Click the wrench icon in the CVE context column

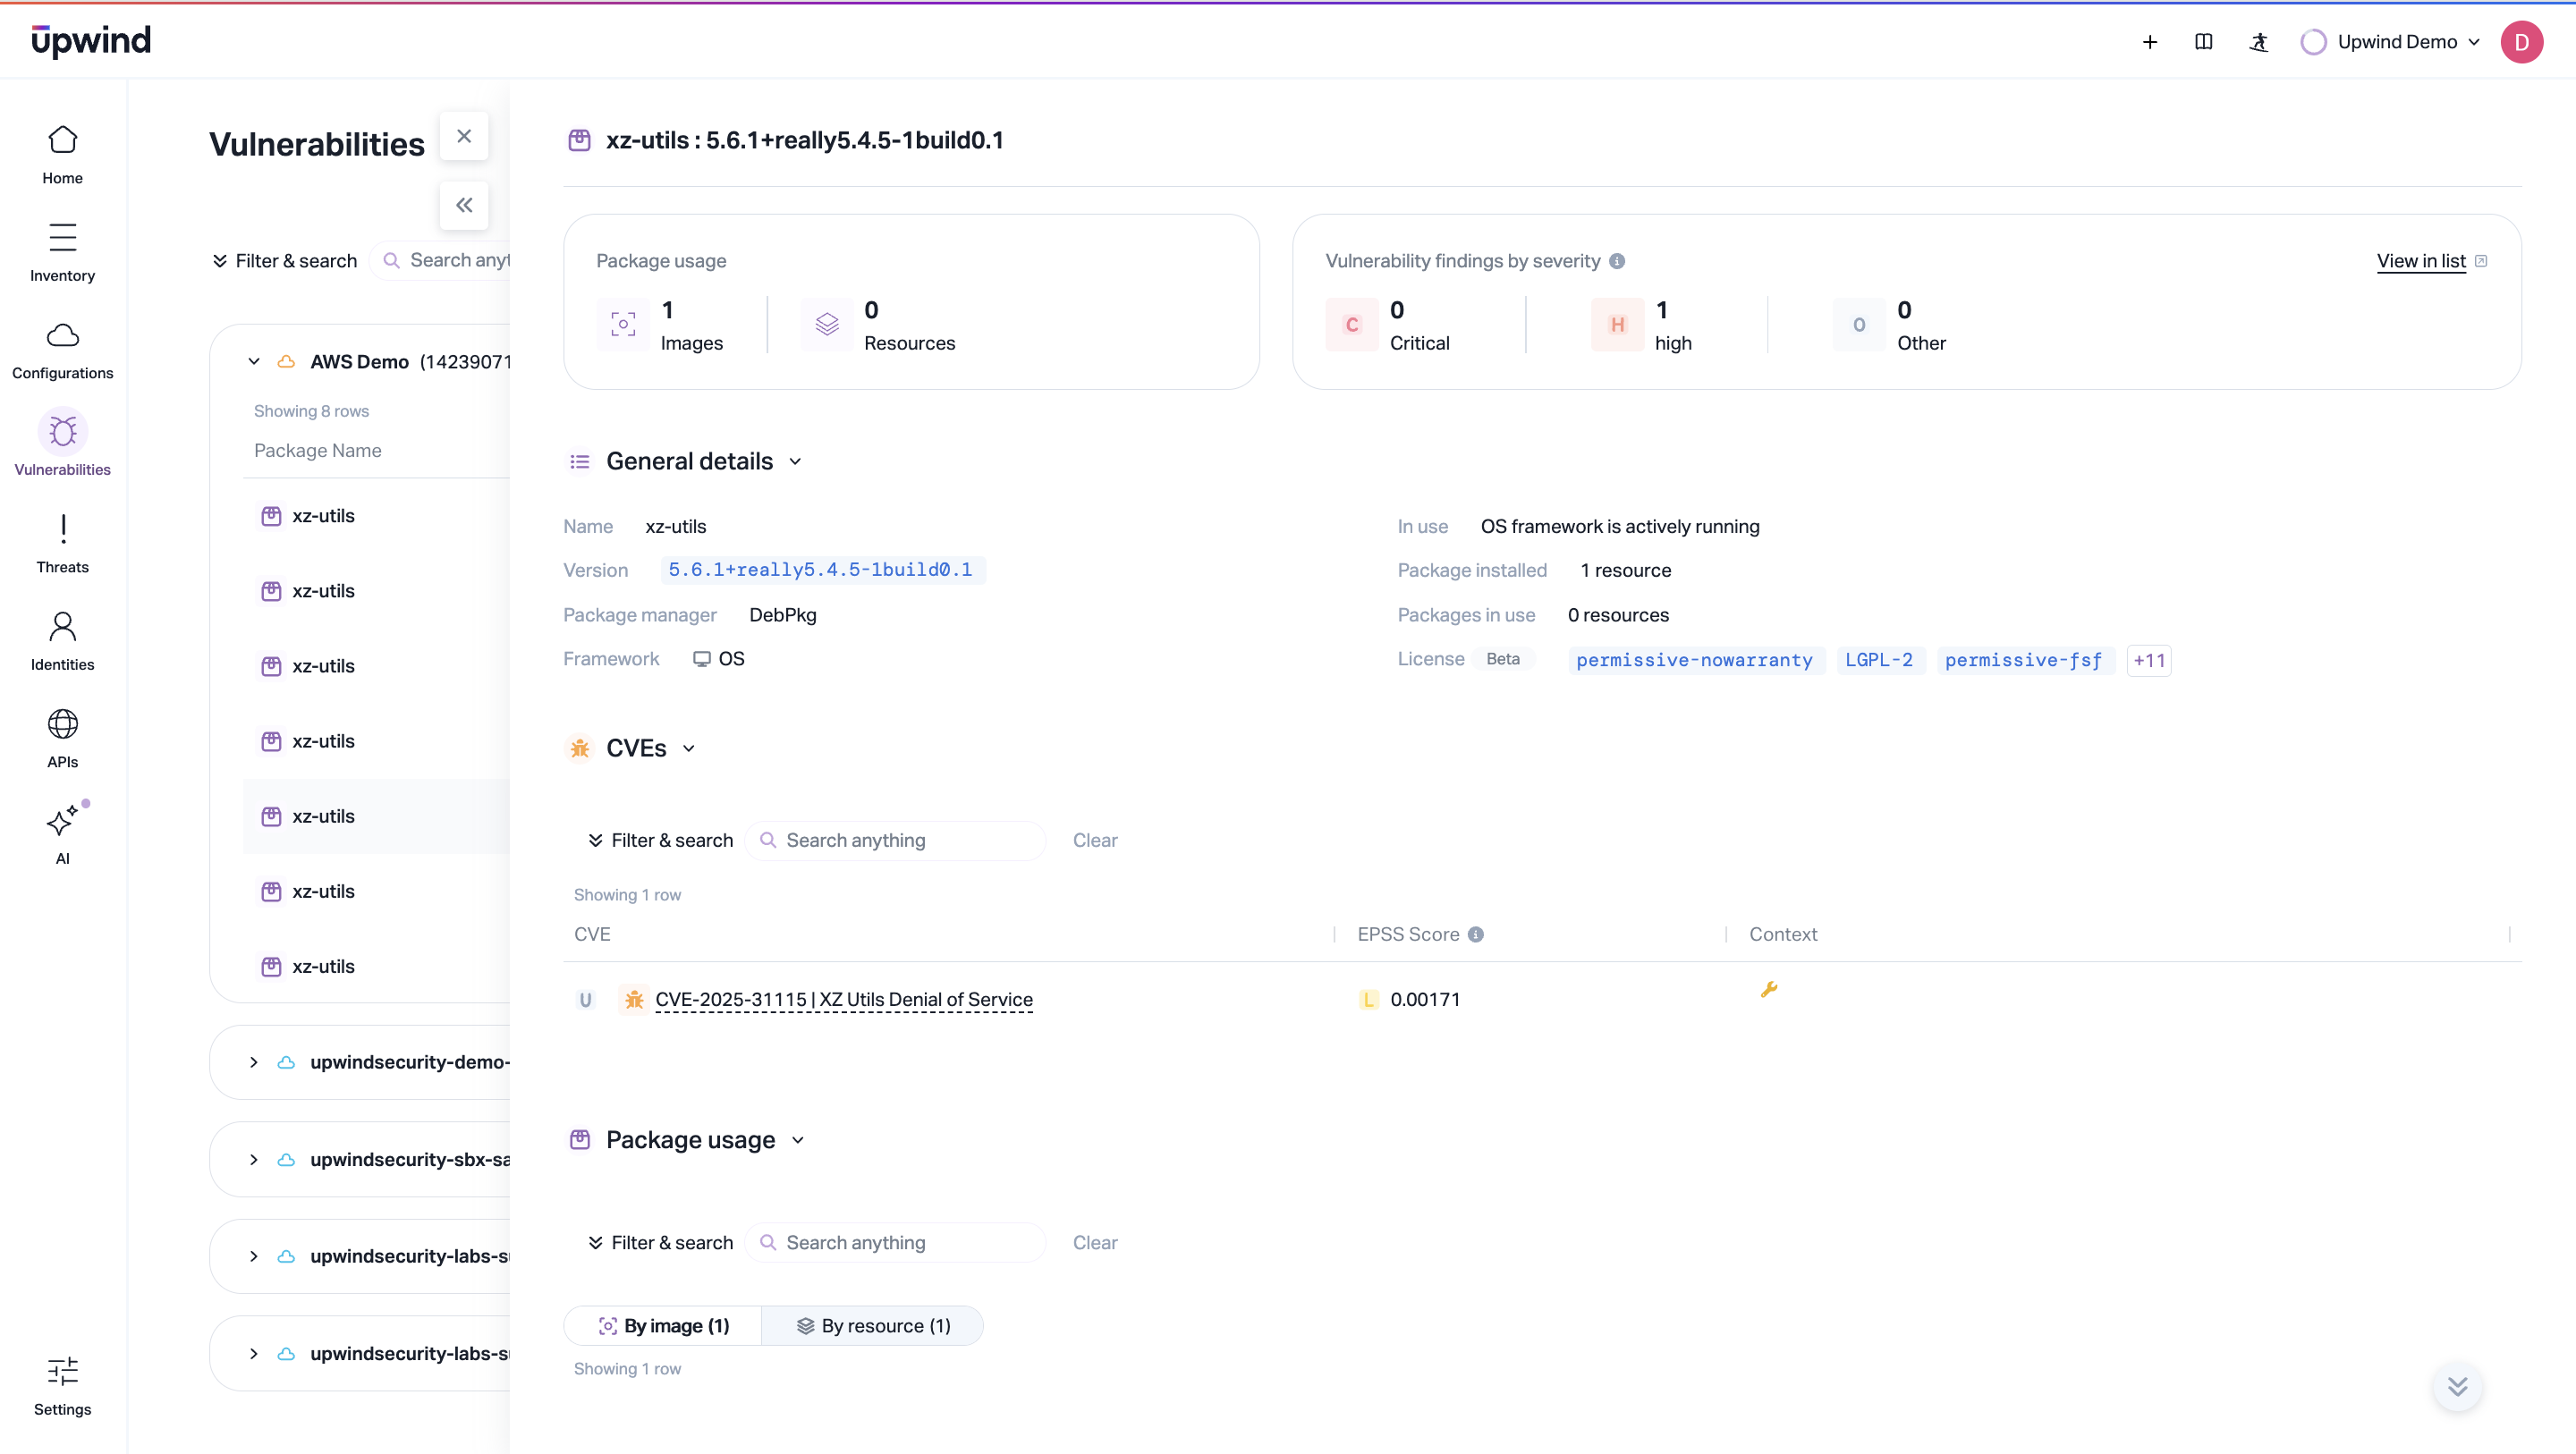1770,990
